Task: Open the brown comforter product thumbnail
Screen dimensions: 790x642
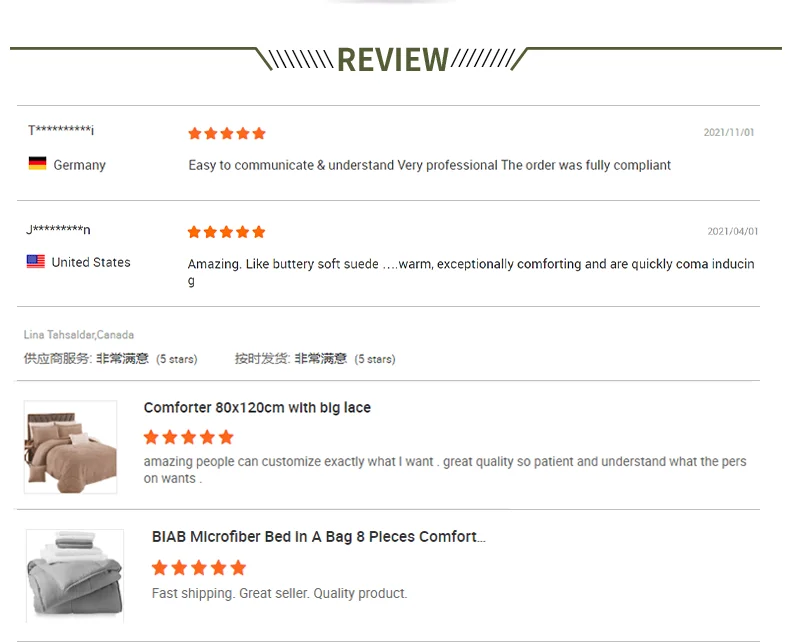Action: click(70, 447)
